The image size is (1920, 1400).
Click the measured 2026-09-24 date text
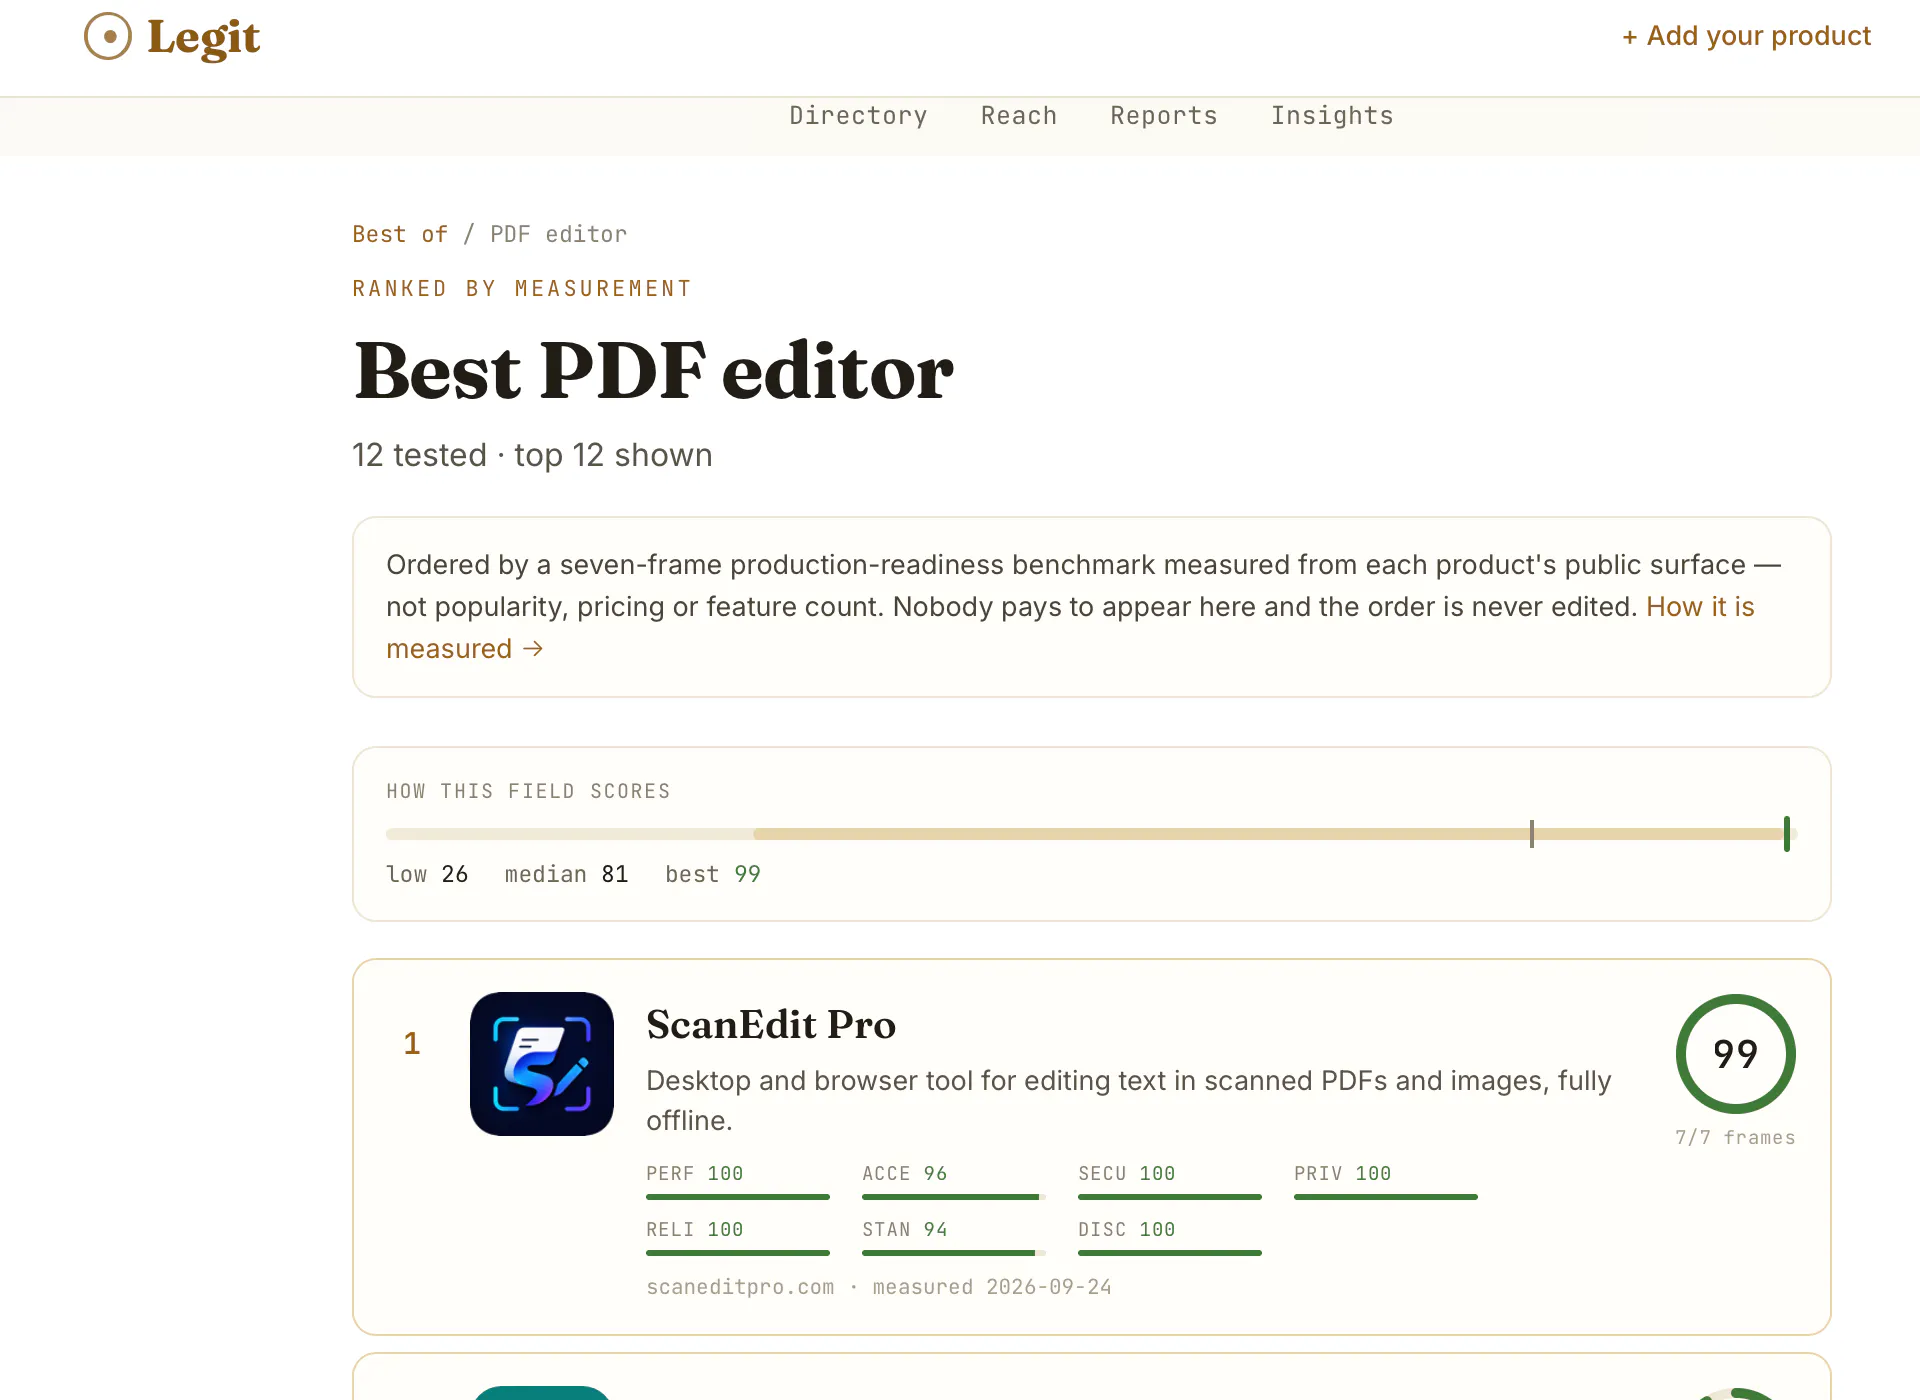pyautogui.click(x=992, y=1287)
